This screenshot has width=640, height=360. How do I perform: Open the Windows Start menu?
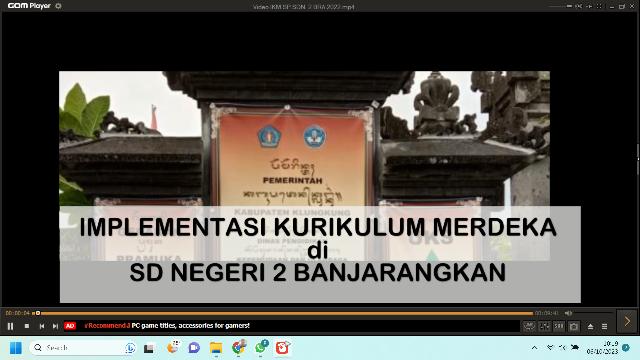coord(16,348)
